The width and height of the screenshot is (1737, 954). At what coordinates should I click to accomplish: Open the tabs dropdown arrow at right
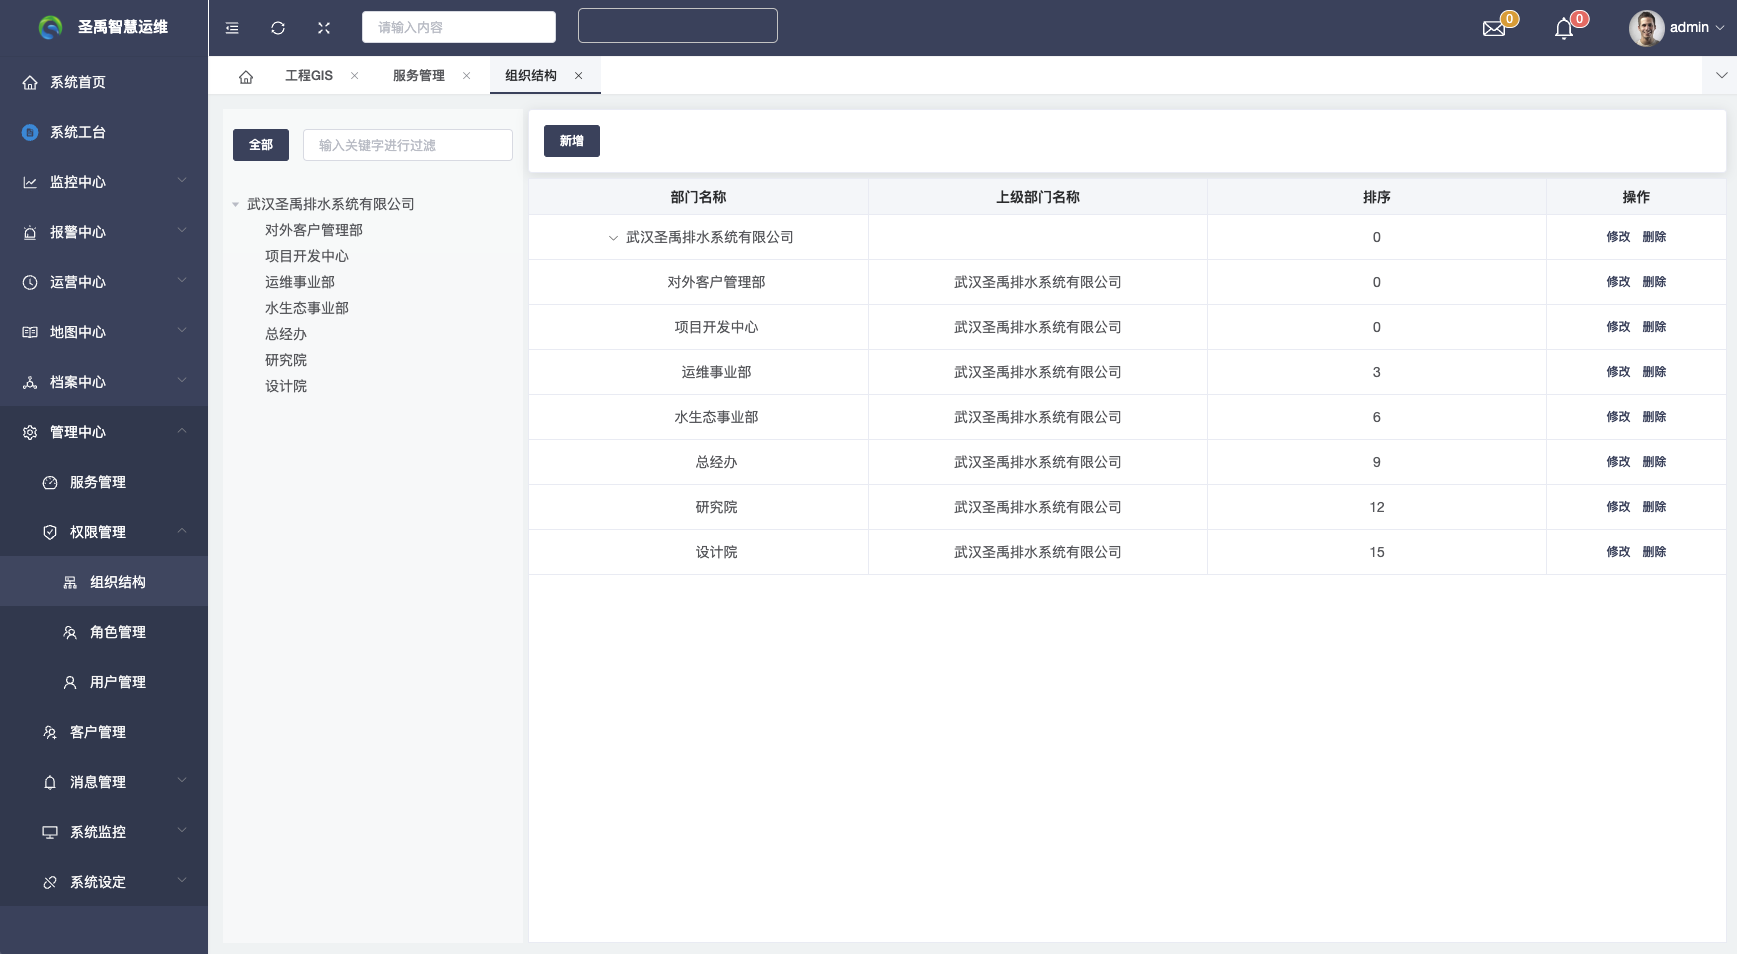point(1721,76)
